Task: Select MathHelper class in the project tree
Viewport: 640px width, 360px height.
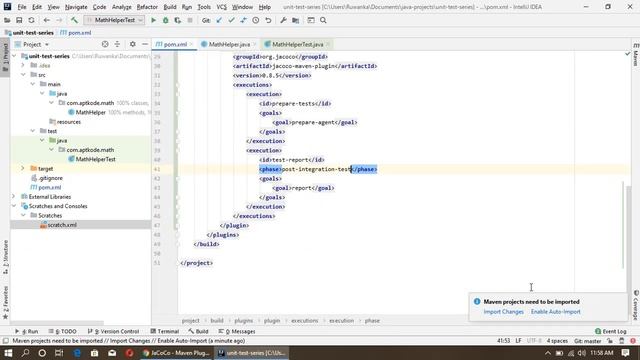Action: click(x=90, y=112)
